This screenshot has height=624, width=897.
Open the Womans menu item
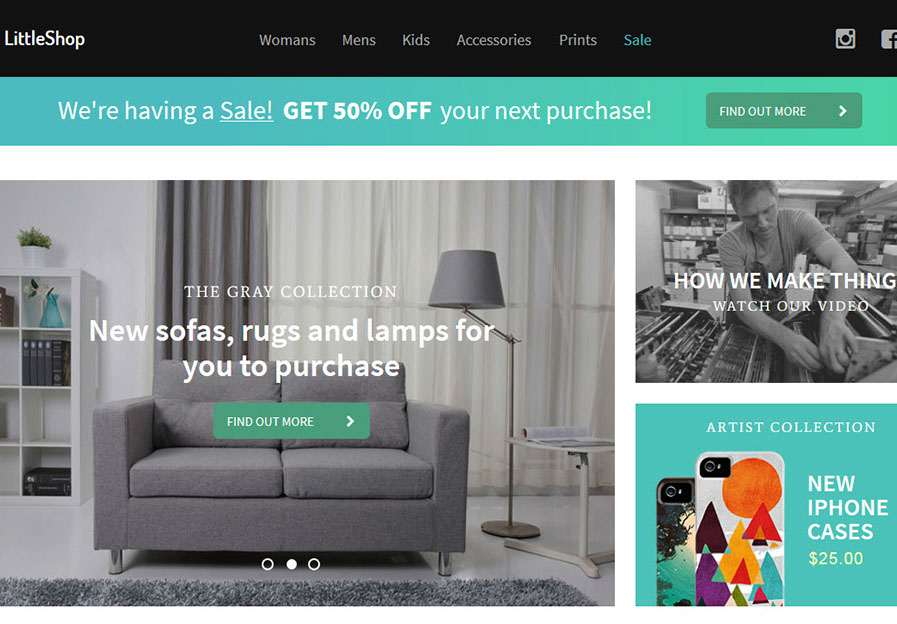(287, 40)
